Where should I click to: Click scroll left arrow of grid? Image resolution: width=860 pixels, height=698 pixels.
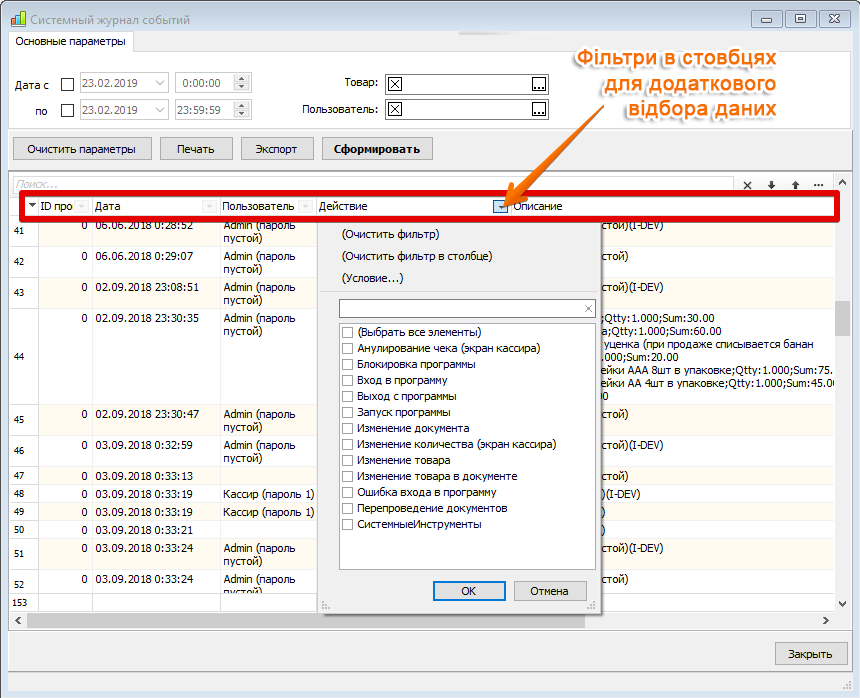click(18, 621)
